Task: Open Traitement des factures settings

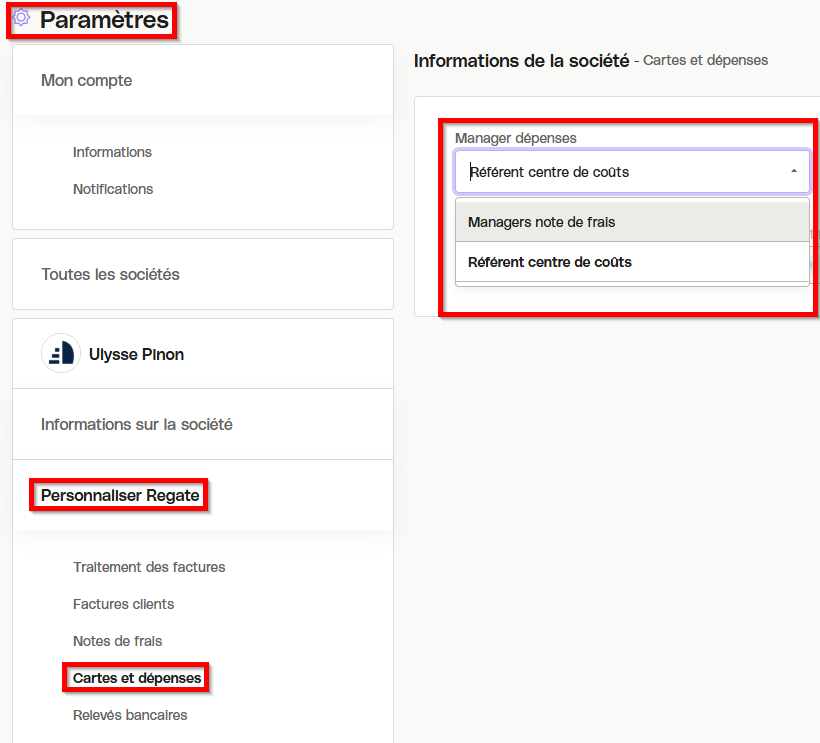Action: 149,567
